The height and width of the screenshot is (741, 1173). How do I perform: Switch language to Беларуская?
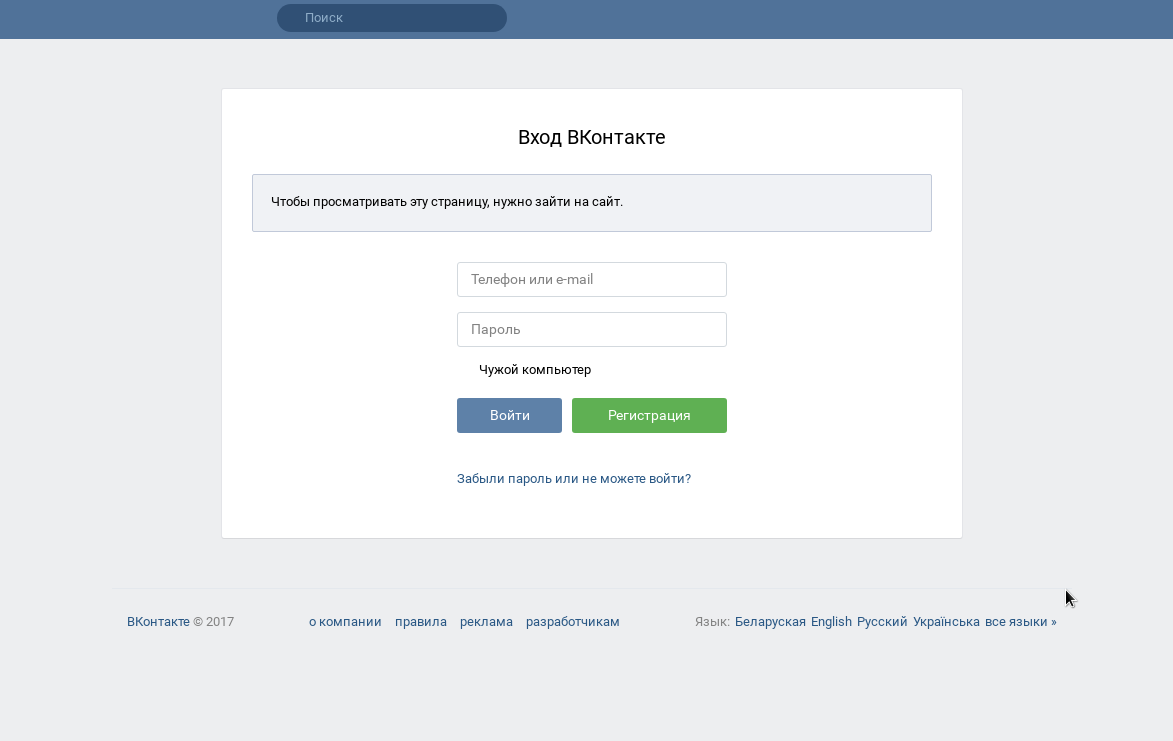[x=770, y=622]
